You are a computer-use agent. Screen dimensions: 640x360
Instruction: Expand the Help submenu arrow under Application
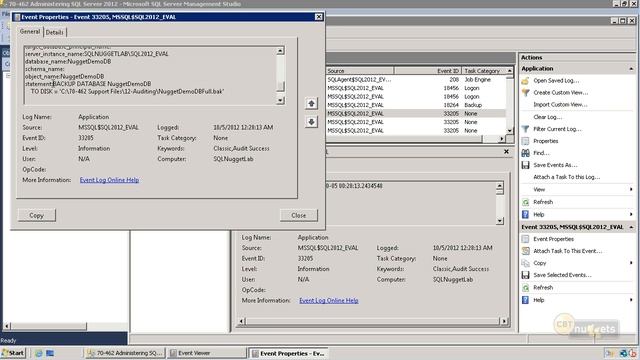pyautogui.click(x=631, y=214)
